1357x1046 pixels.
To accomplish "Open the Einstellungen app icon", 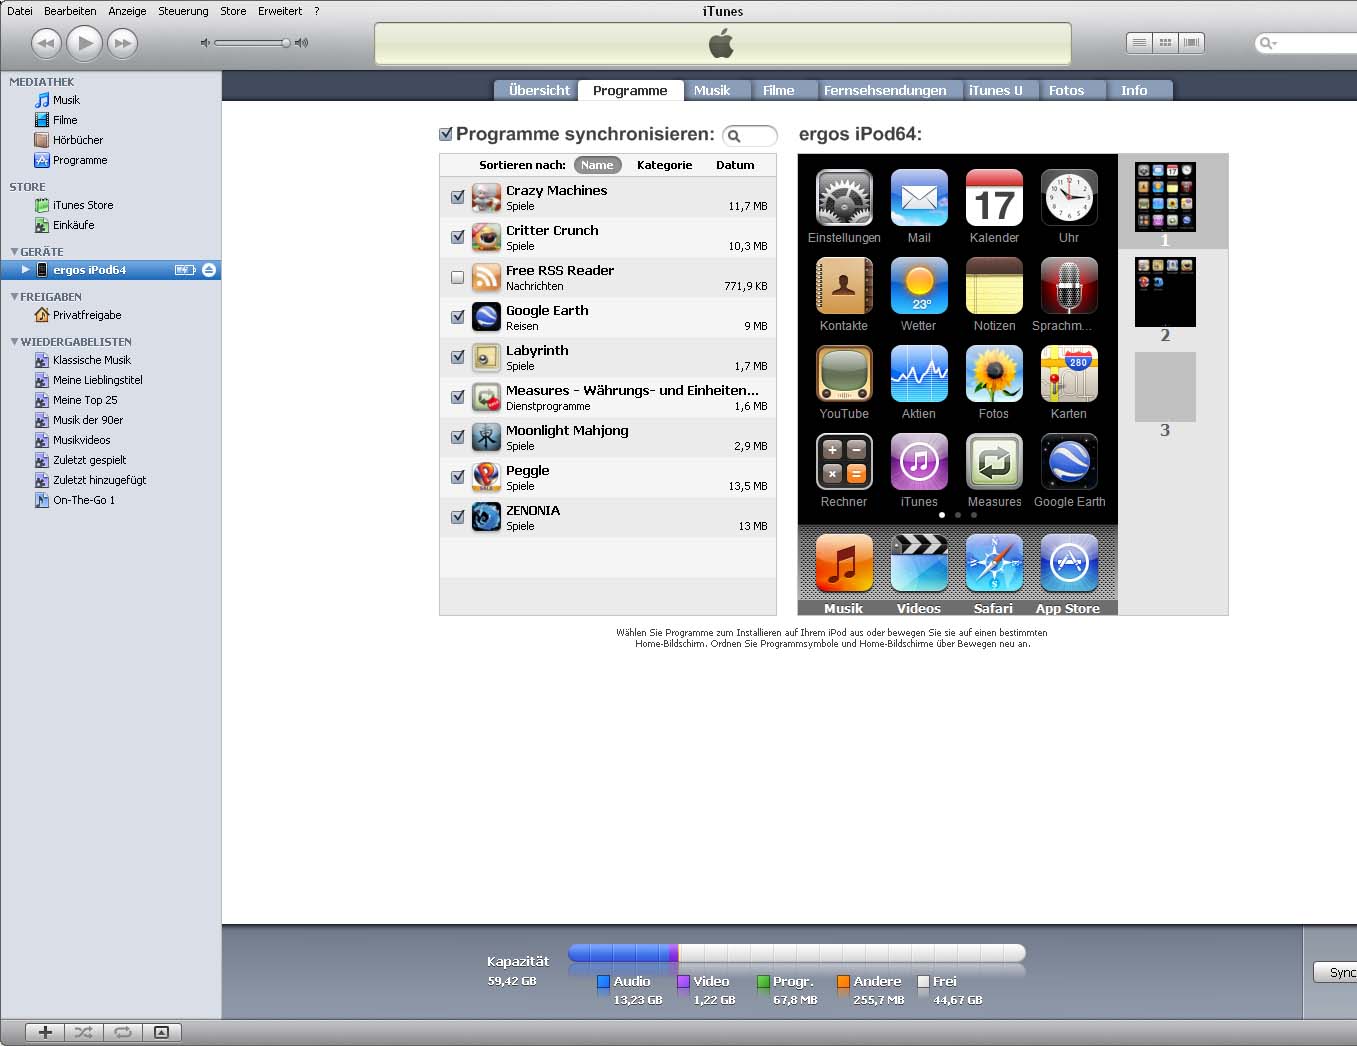I will tap(844, 198).
